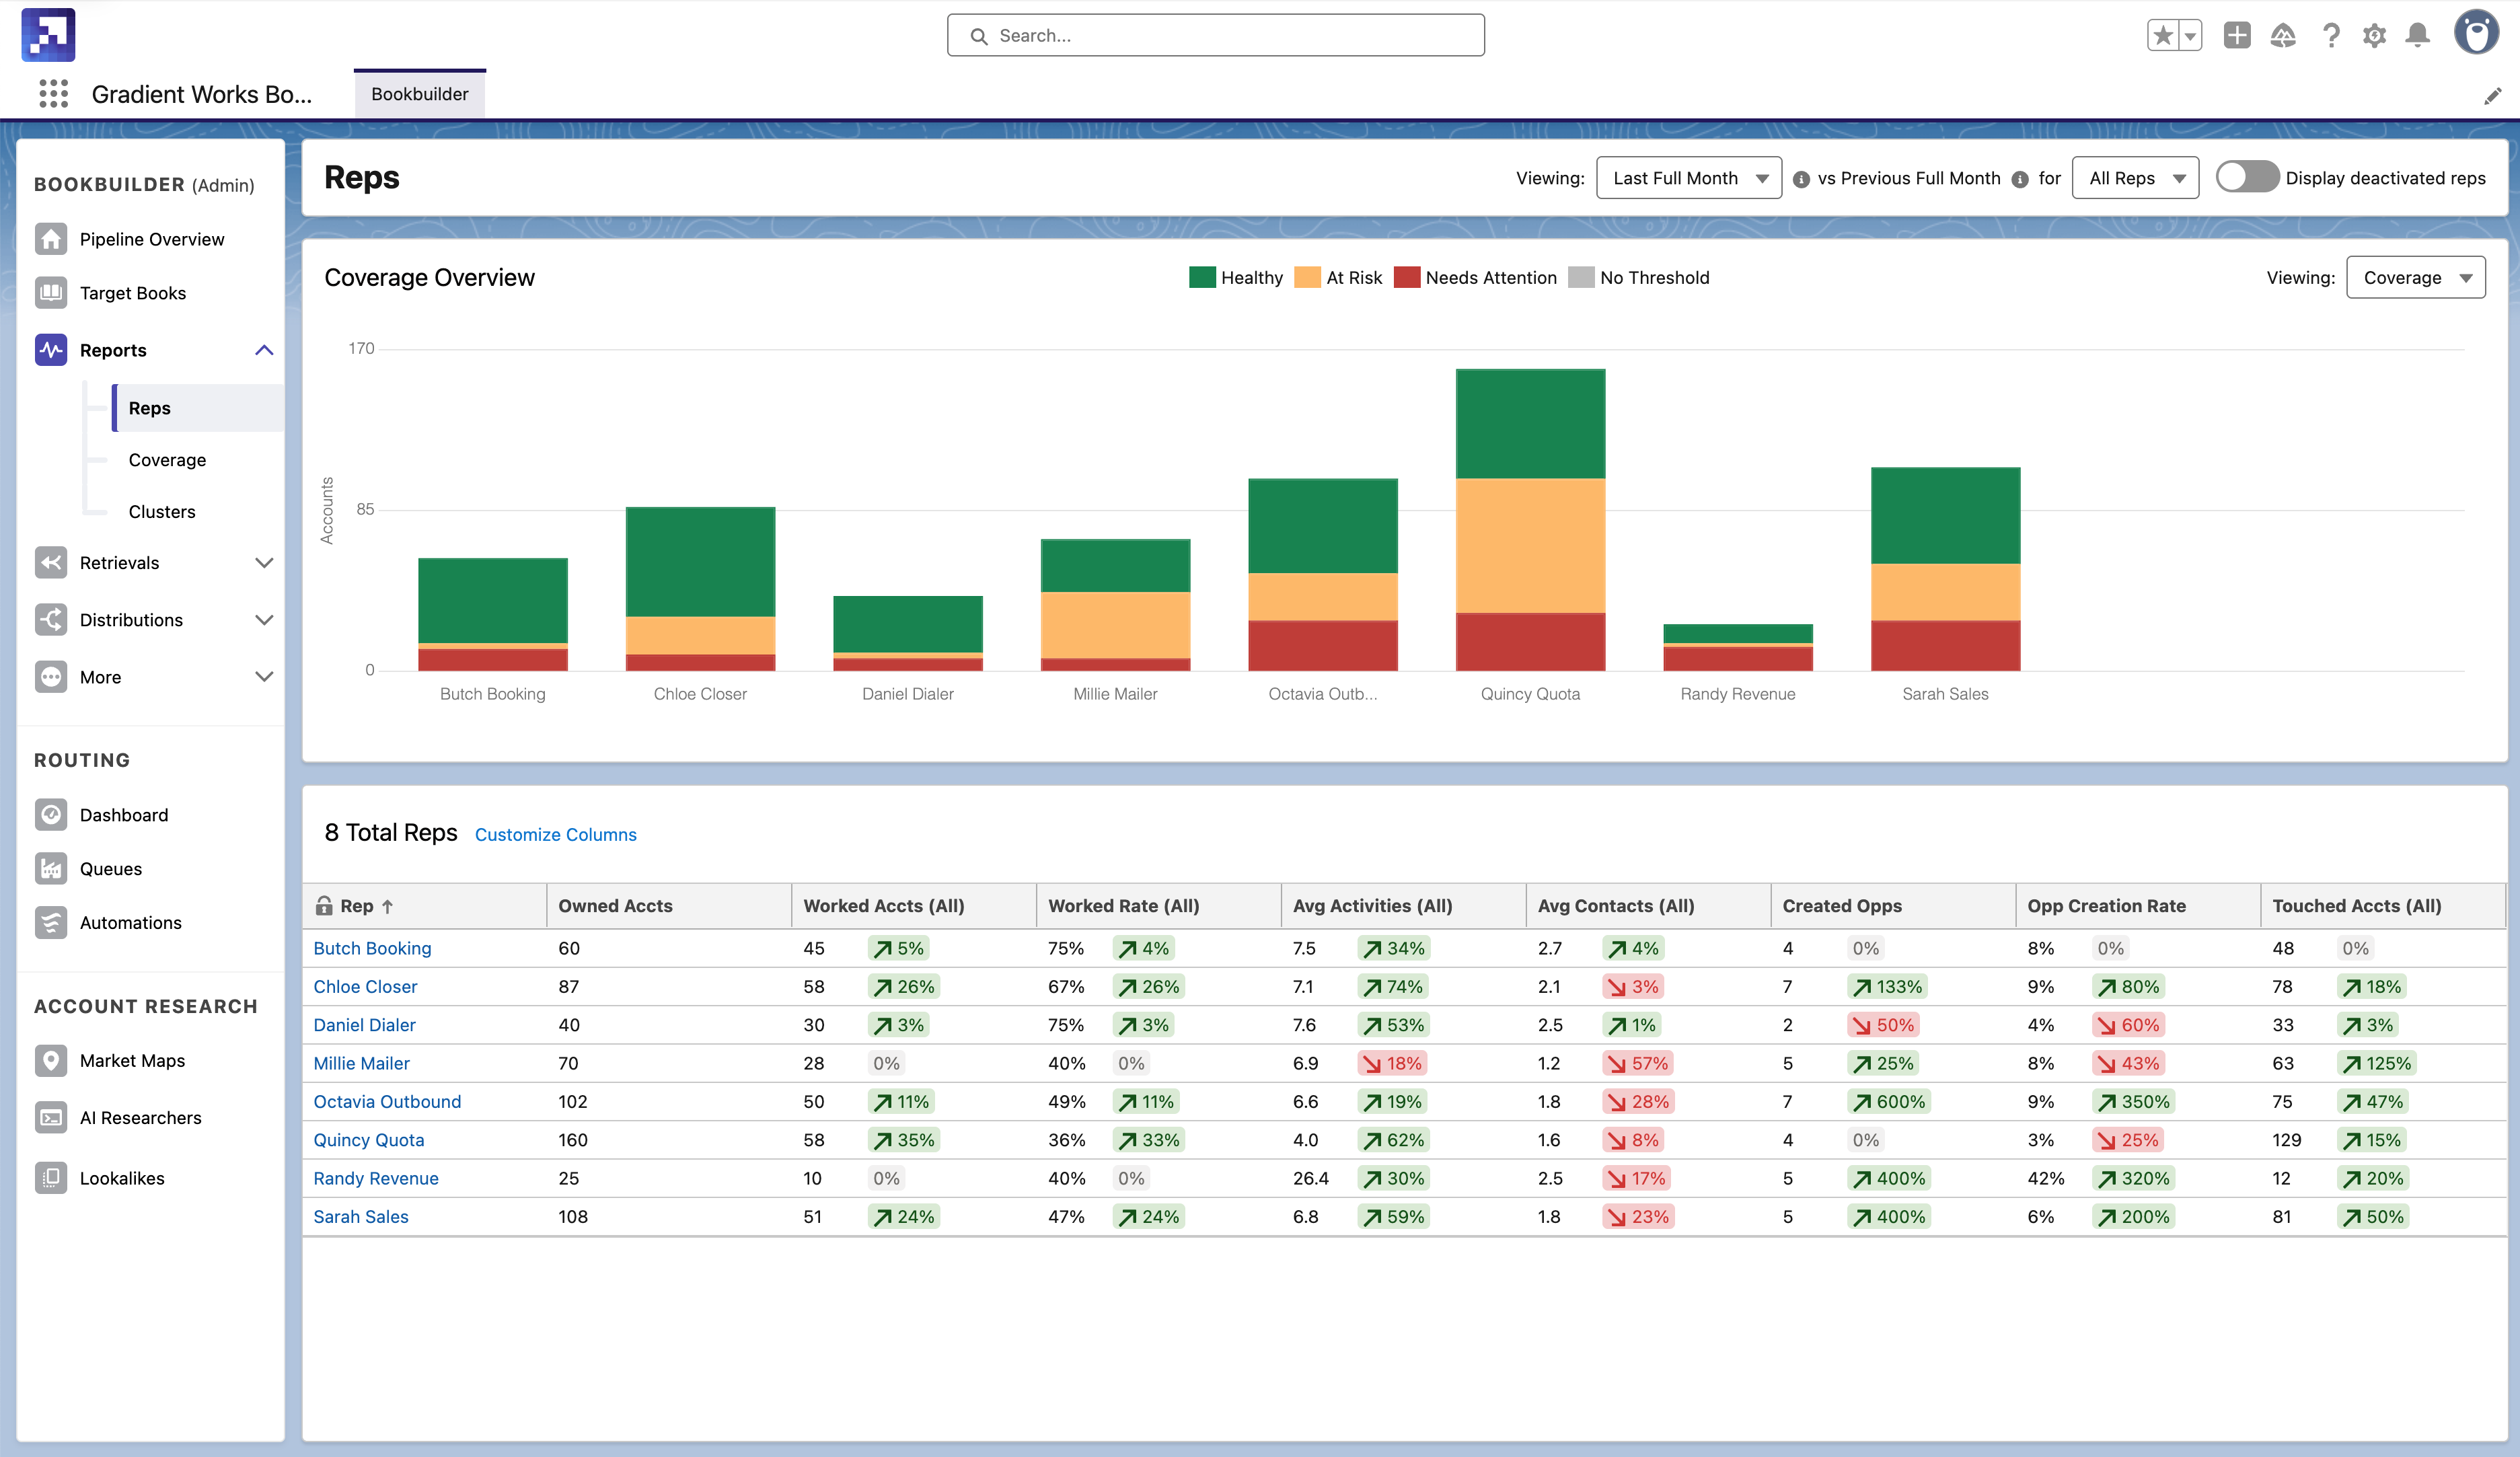Click the Setup gear icon
This screenshot has height=1457, width=2520.
tap(2373, 36)
